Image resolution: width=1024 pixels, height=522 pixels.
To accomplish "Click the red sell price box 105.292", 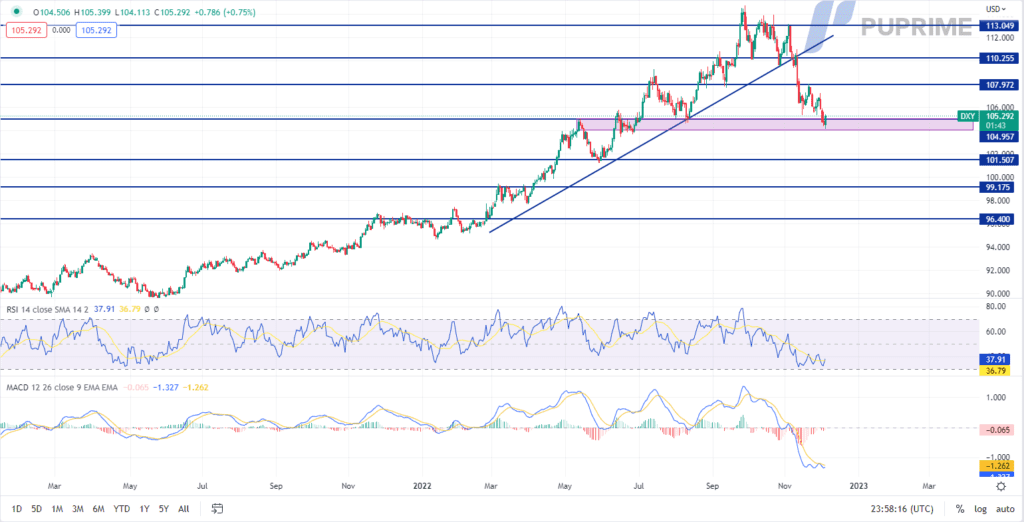I will tap(26, 29).
